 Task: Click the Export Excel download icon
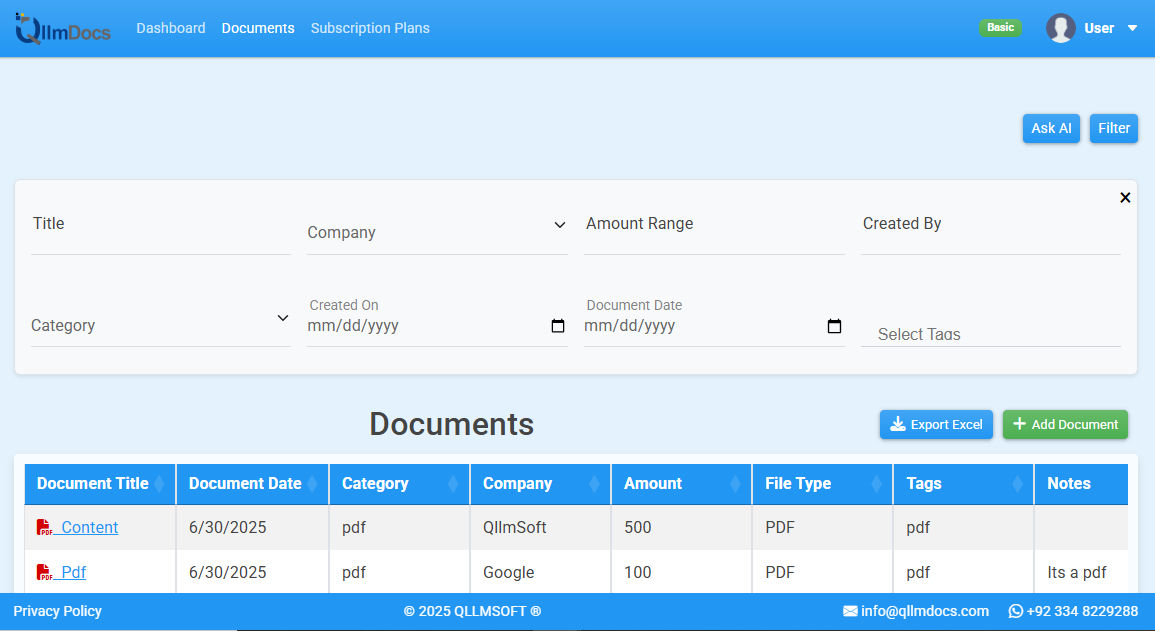pyautogui.click(x=897, y=424)
